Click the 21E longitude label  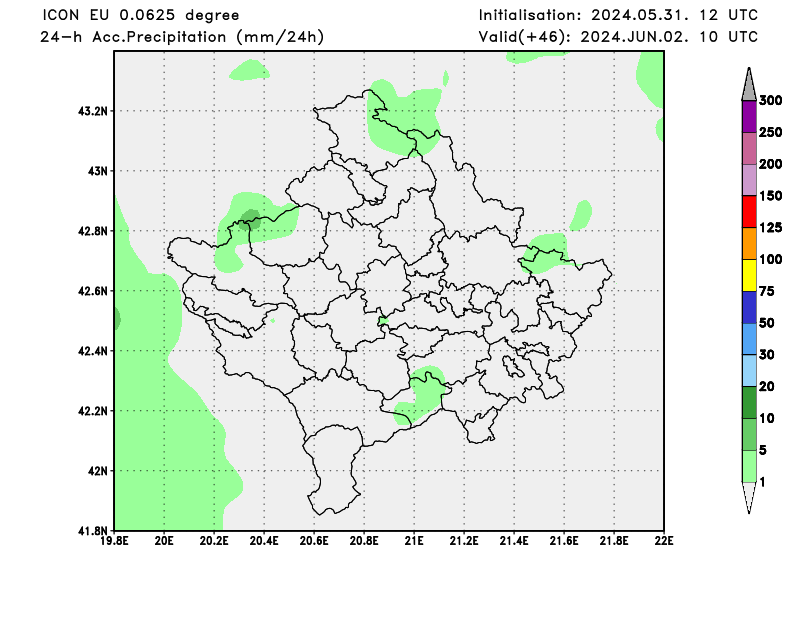pos(414,540)
